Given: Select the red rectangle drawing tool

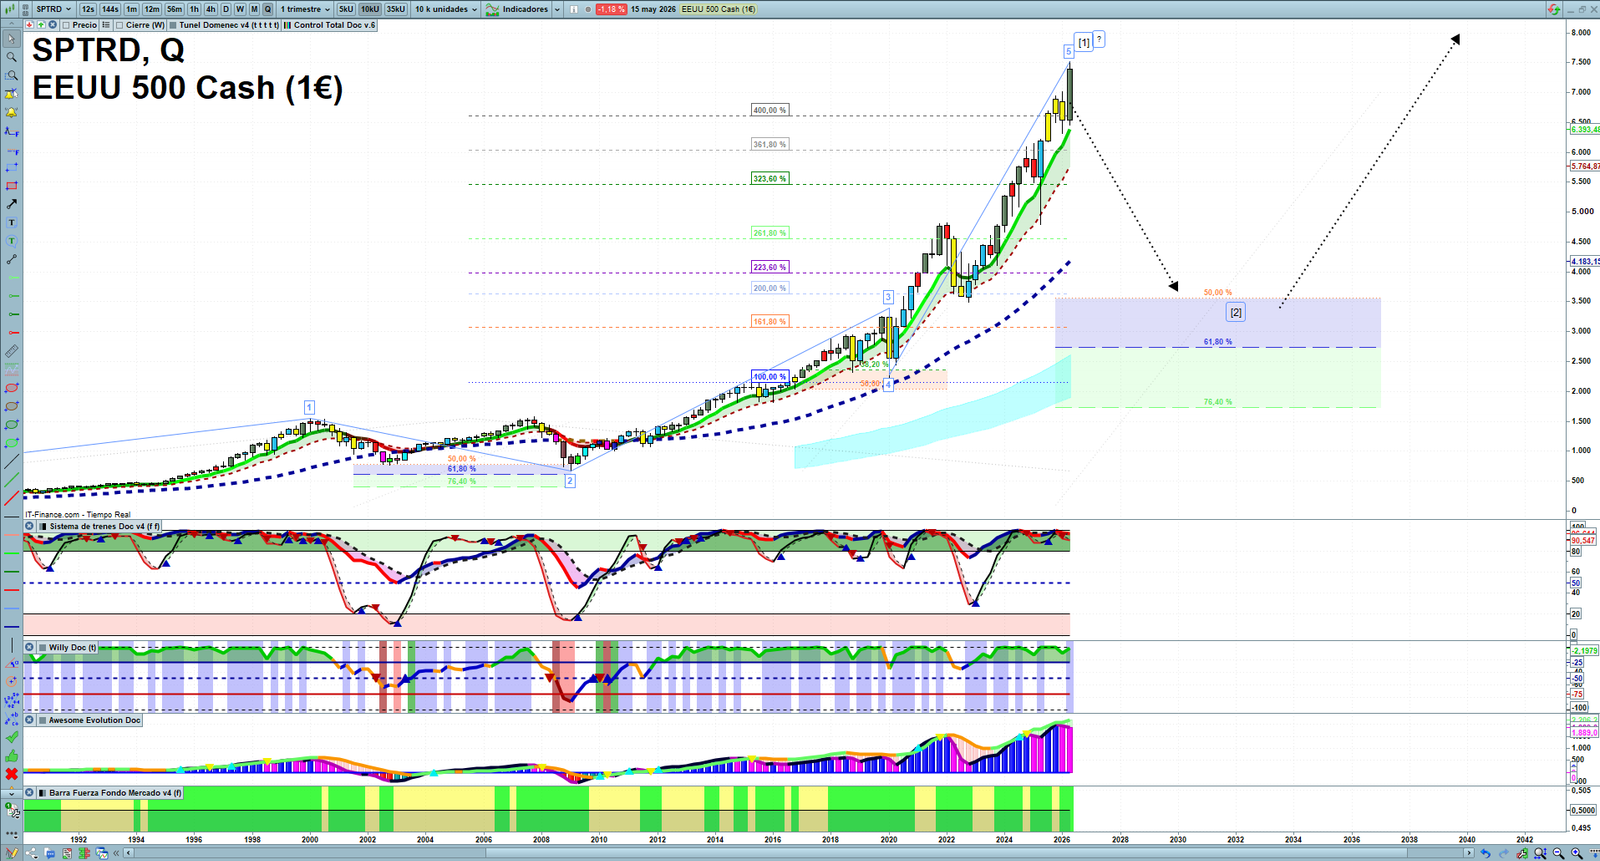Looking at the screenshot, I should point(11,185).
